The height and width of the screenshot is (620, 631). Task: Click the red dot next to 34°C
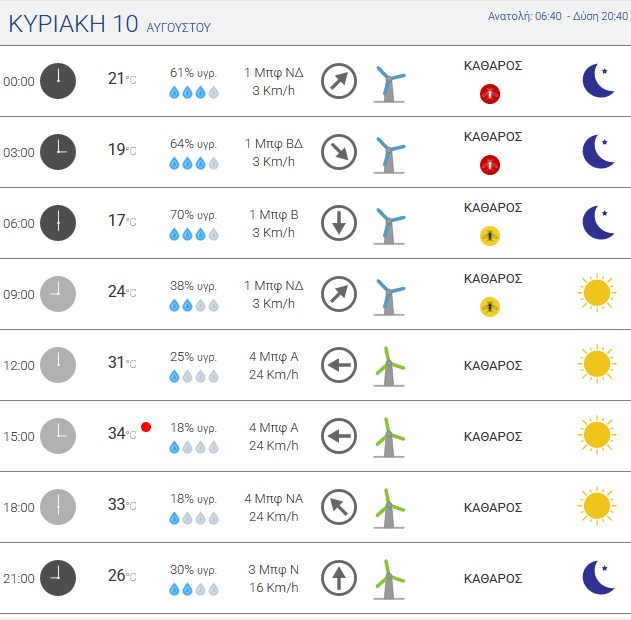click(x=146, y=427)
